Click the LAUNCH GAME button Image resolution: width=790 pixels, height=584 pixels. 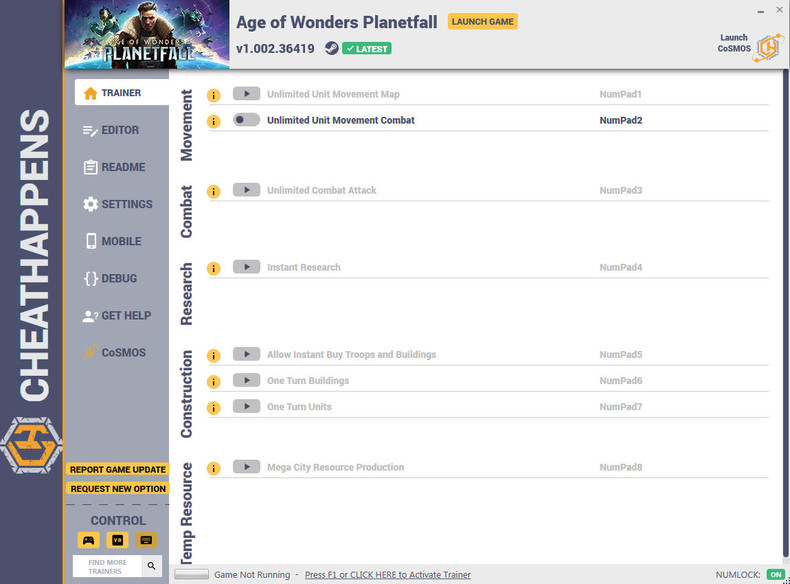(x=483, y=22)
